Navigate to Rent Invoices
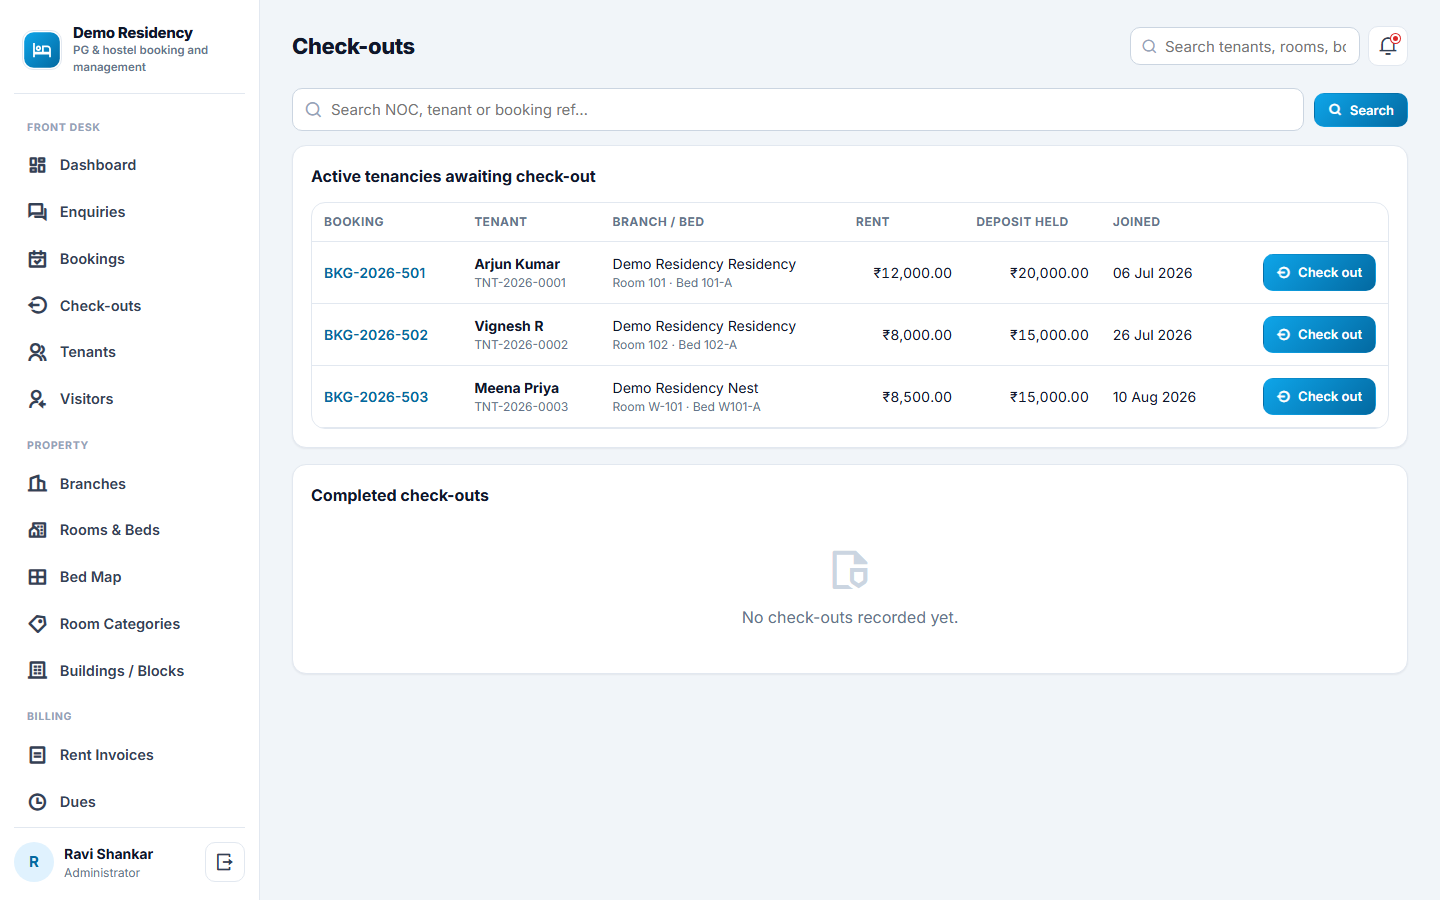Viewport: 1440px width, 900px height. click(129, 755)
